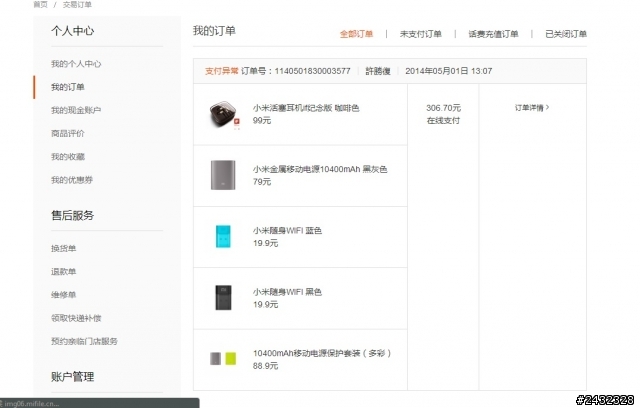Open the 首页 breadcrumb link
Image resolution: width=640 pixels, height=408 pixels.
[40, 4]
